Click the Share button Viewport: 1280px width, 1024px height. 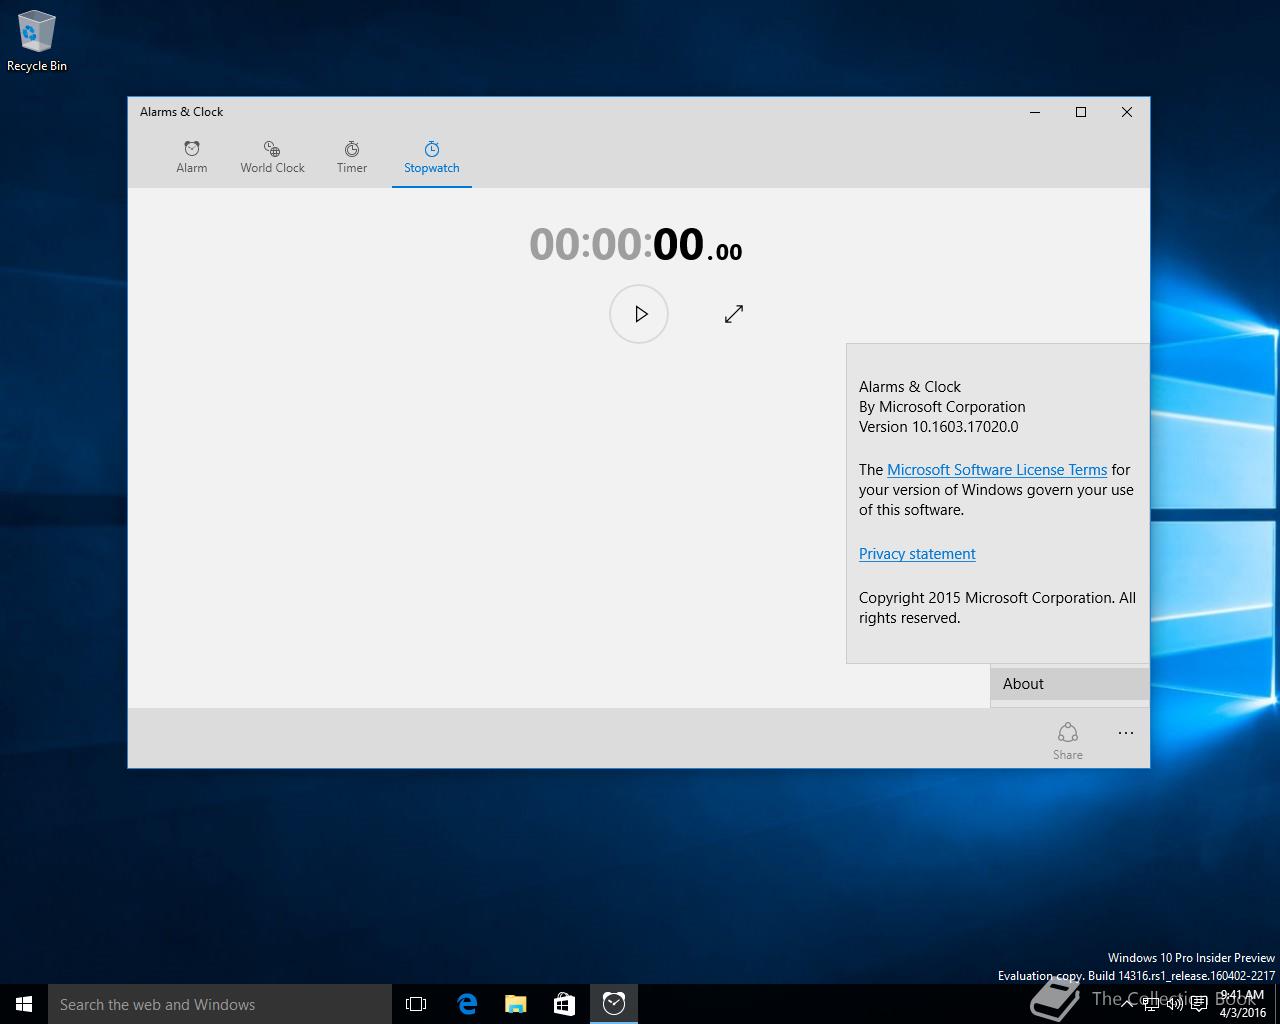pos(1067,740)
